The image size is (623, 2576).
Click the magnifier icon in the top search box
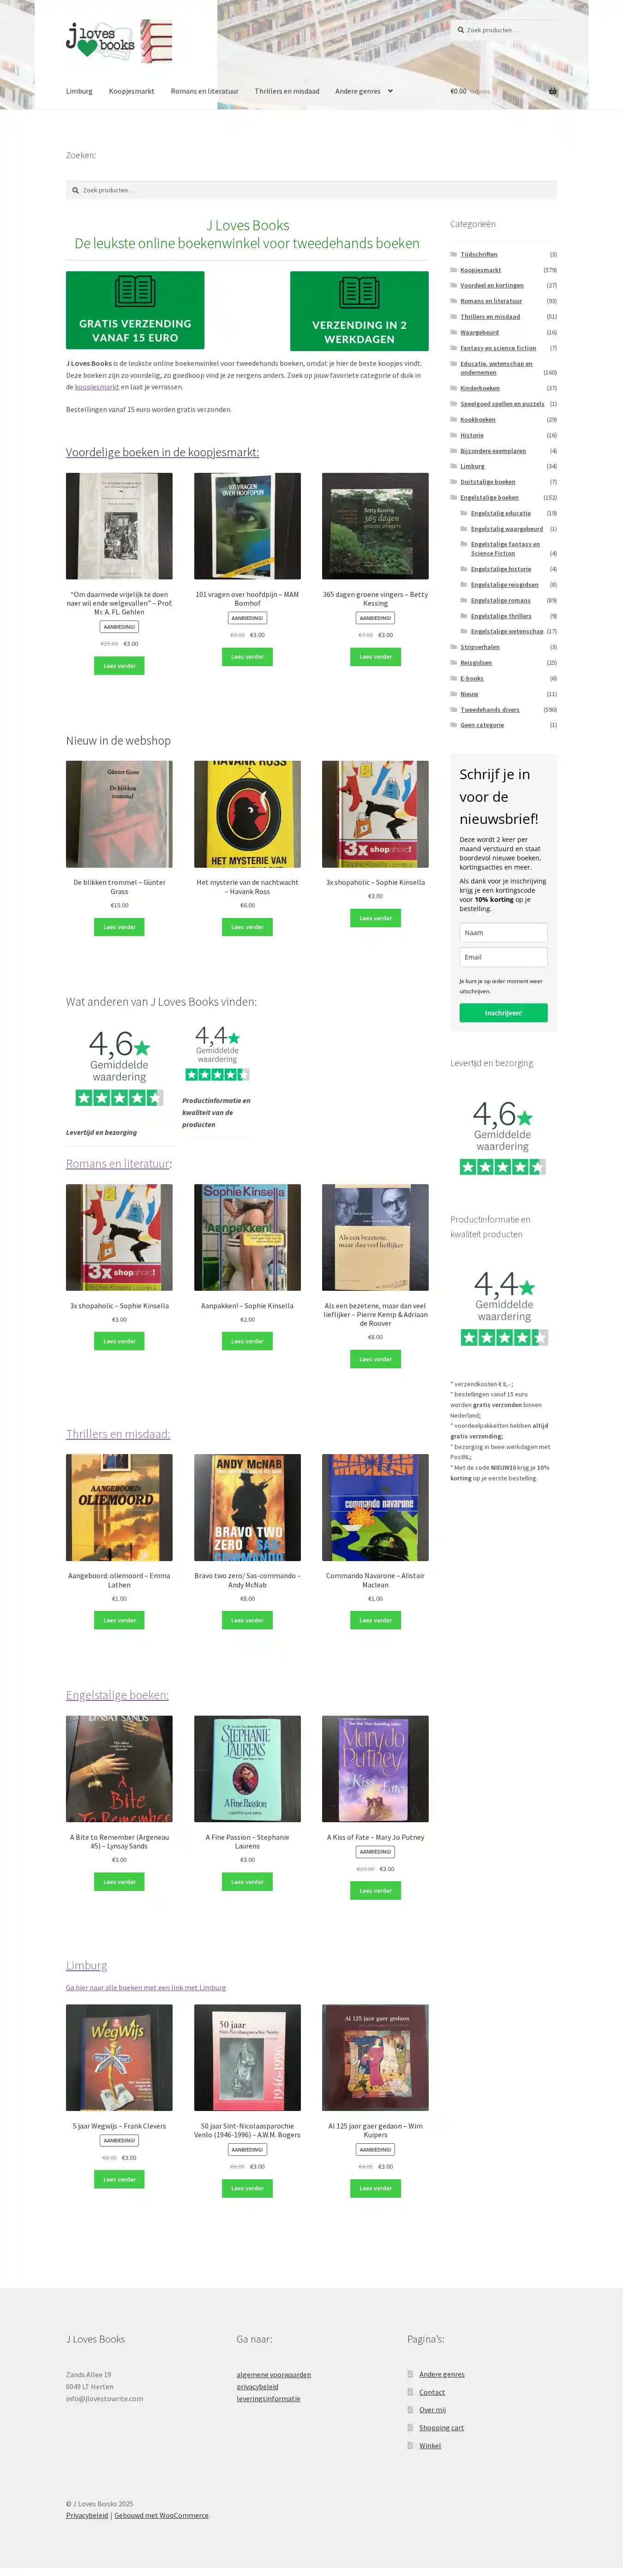point(461,30)
